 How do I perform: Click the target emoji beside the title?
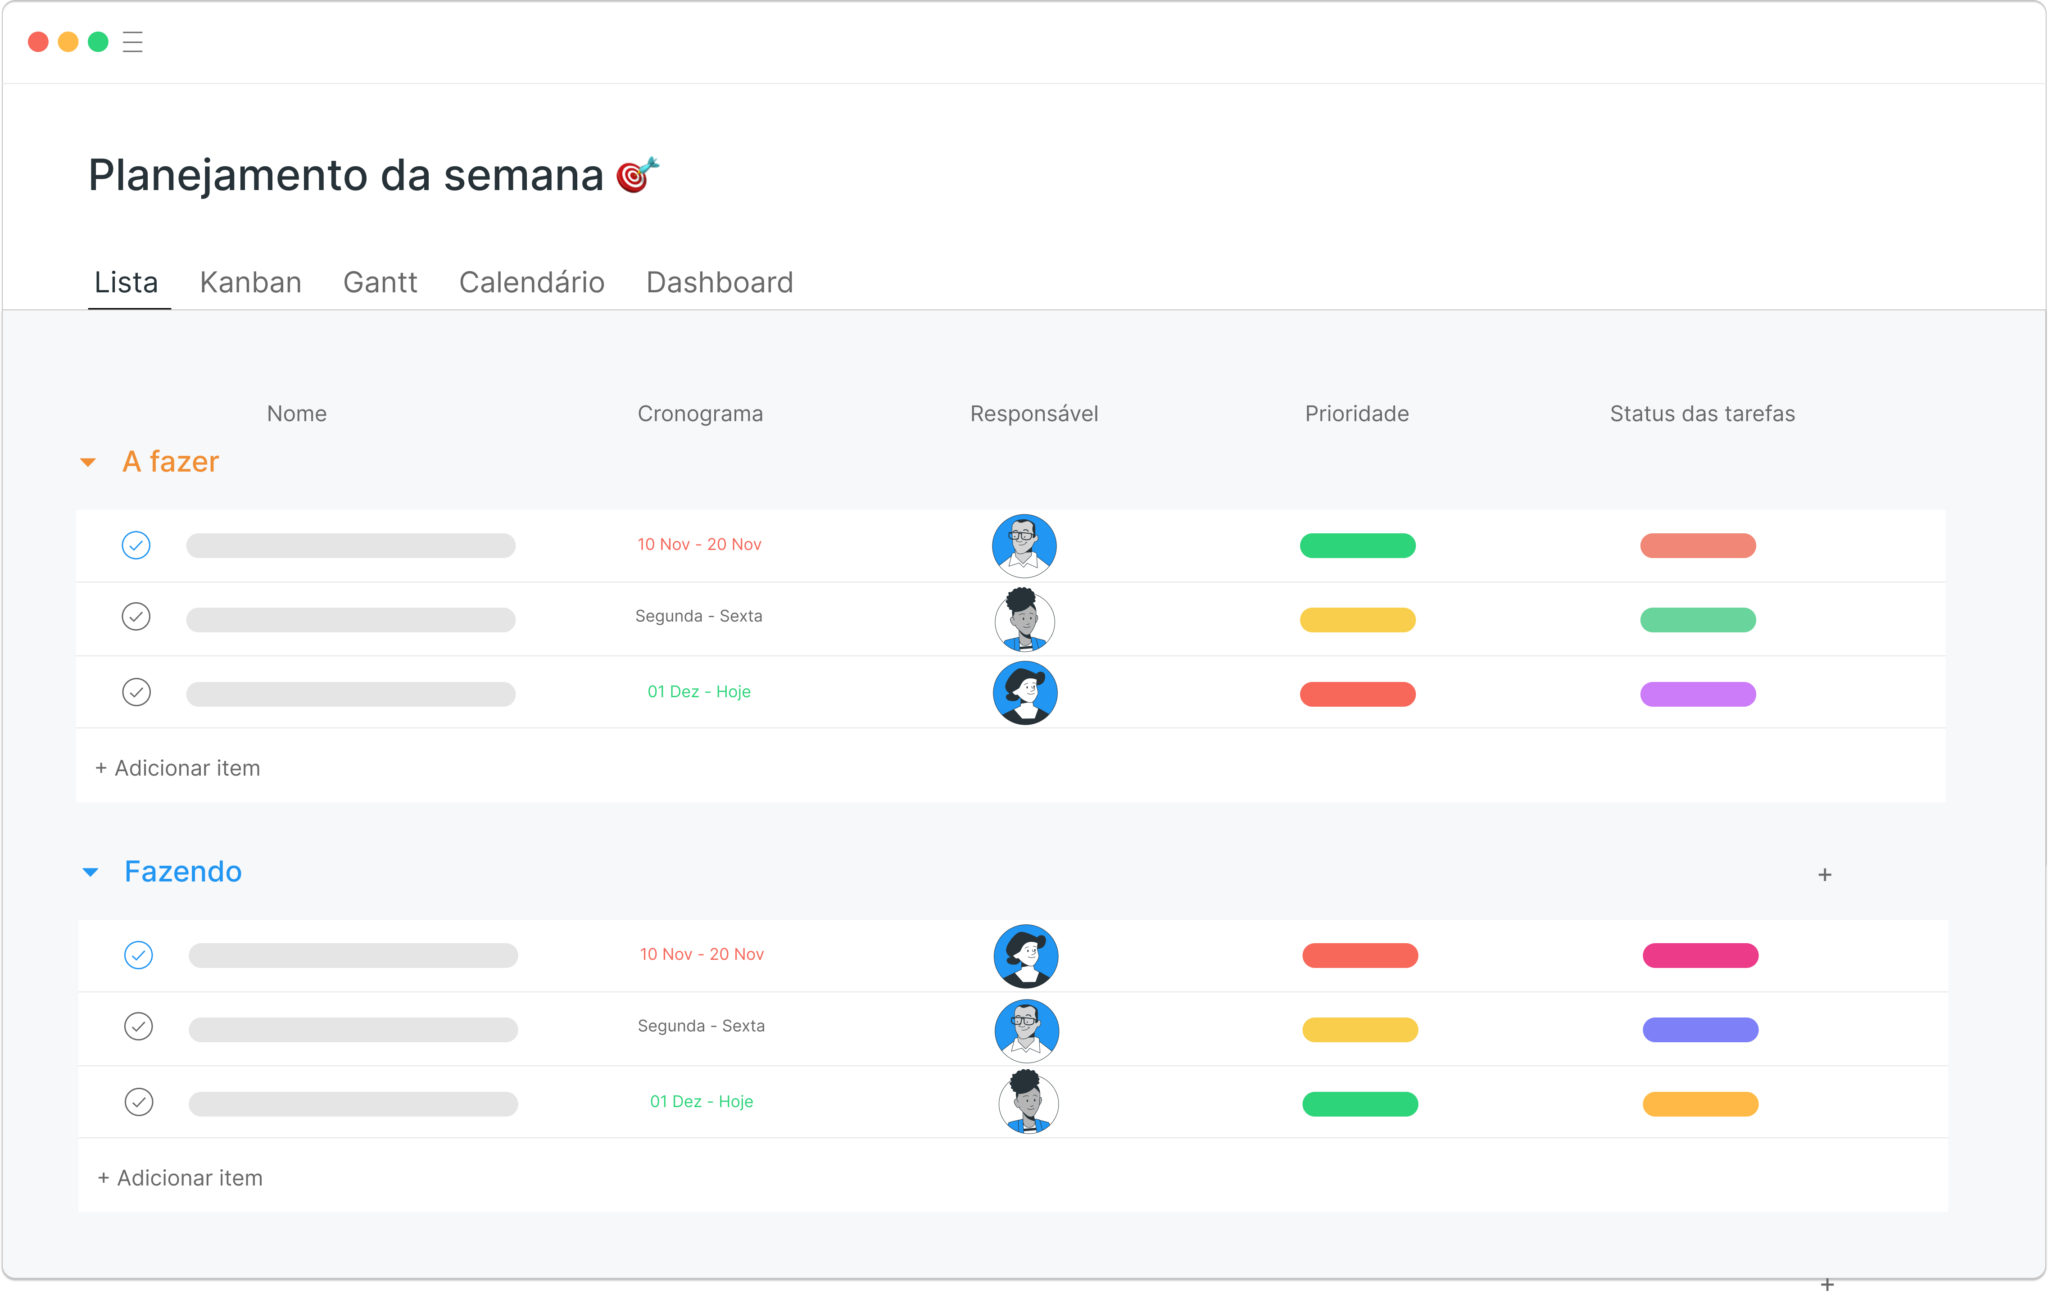tap(637, 175)
